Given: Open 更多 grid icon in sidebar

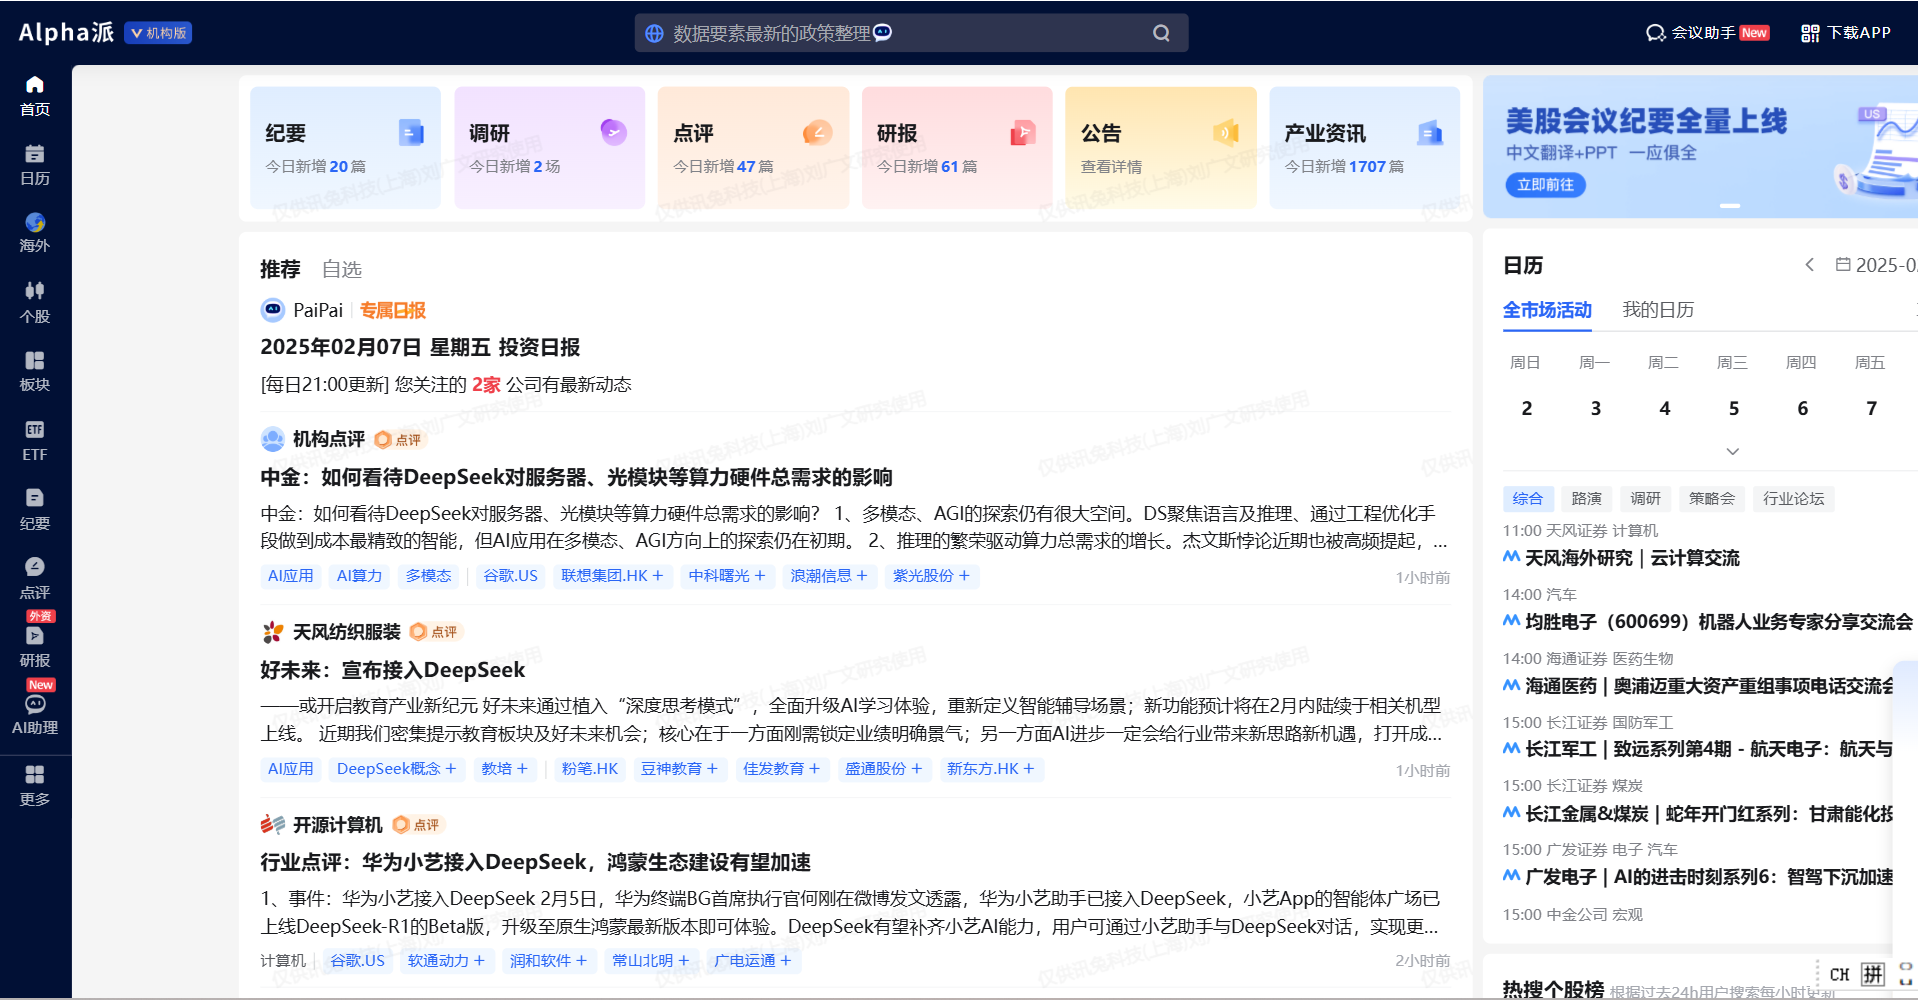Looking at the screenshot, I should (x=35, y=775).
